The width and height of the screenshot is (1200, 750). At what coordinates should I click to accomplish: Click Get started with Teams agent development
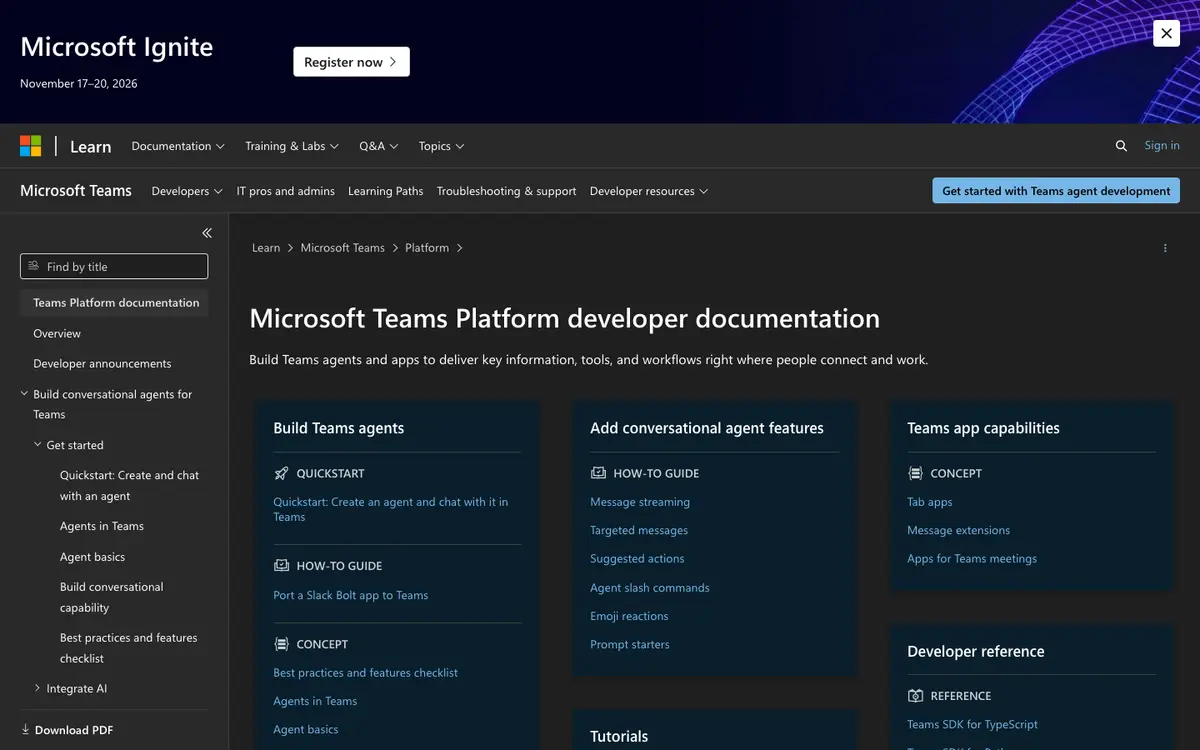pos(1056,191)
